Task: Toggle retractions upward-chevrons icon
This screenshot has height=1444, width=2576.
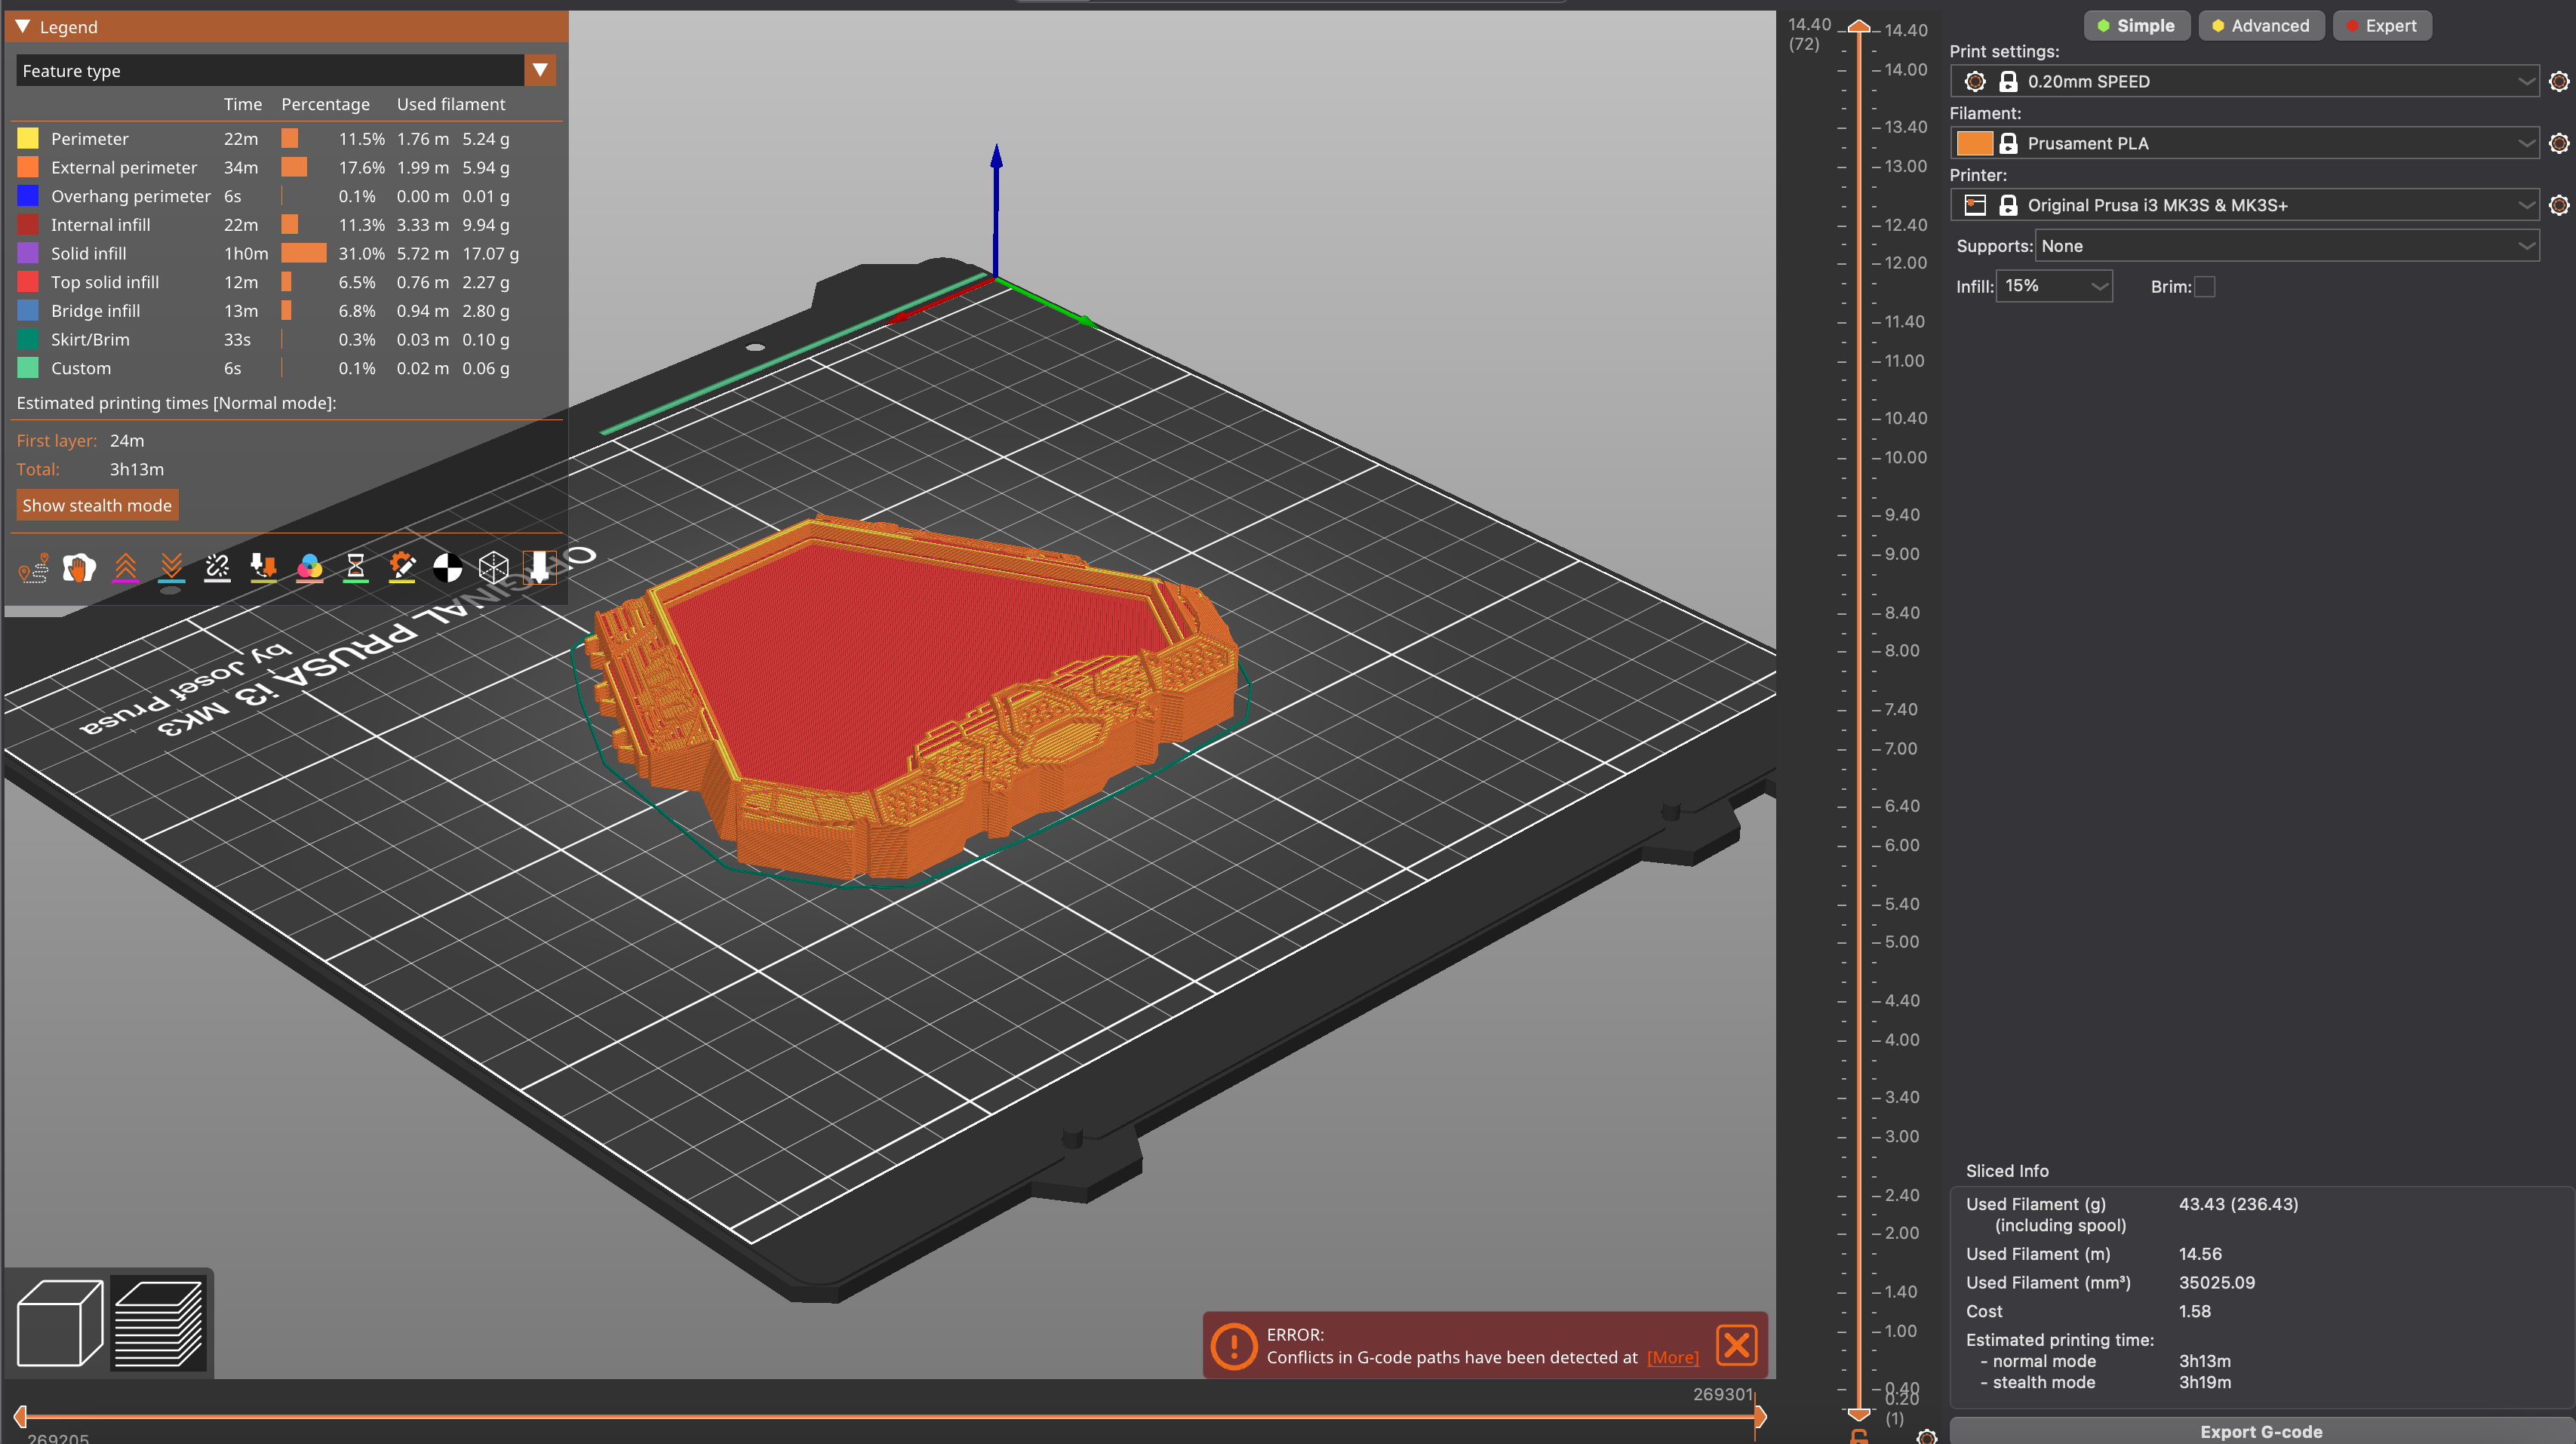Action: pos(125,568)
